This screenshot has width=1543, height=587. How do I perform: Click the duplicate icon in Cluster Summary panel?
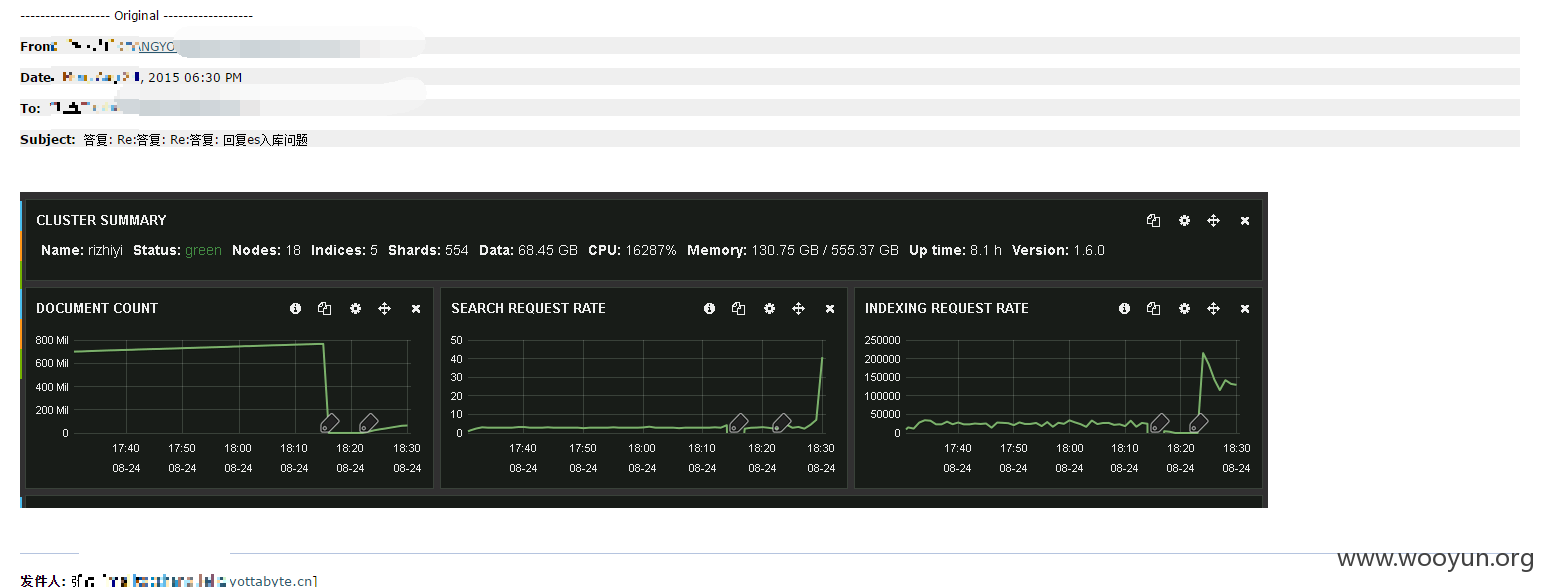pyautogui.click(x=1153, y=221)
